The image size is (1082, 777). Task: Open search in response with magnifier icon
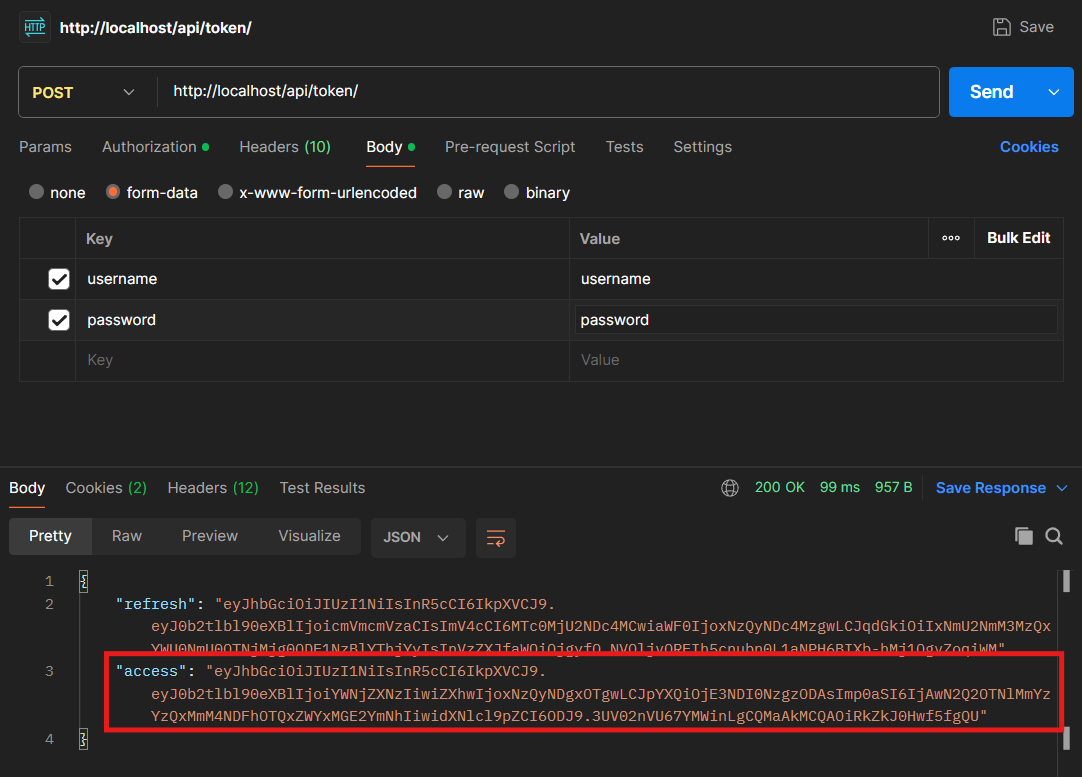point(1054,536)
